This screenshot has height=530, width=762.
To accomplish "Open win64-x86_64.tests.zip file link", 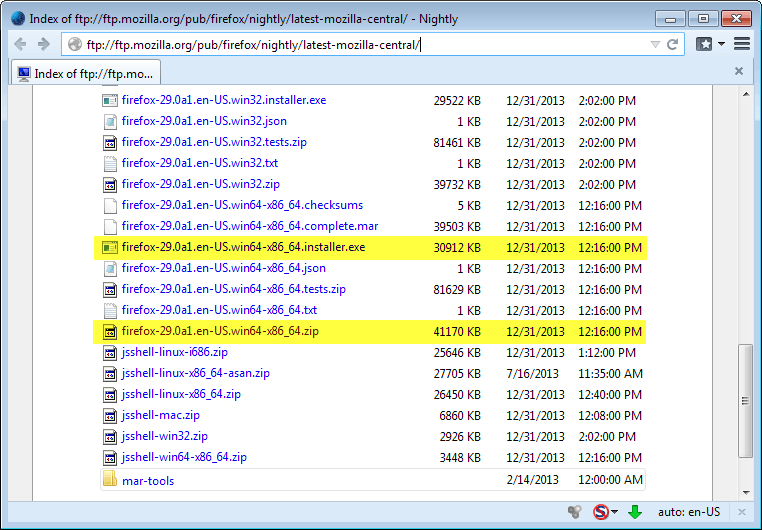I will pyautogui.click(x=233, y=289).
